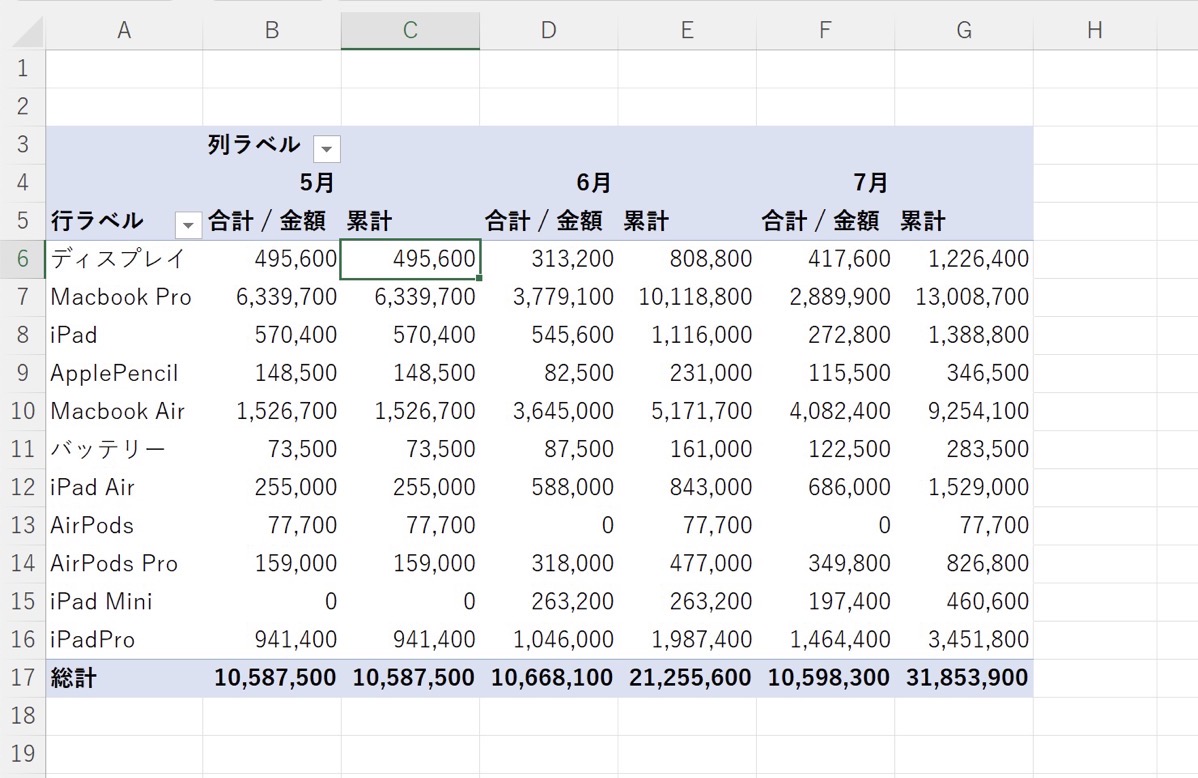1198x778 pixels.
Task: Click grand total 10,668,100
Action: [x=549, y=678]
